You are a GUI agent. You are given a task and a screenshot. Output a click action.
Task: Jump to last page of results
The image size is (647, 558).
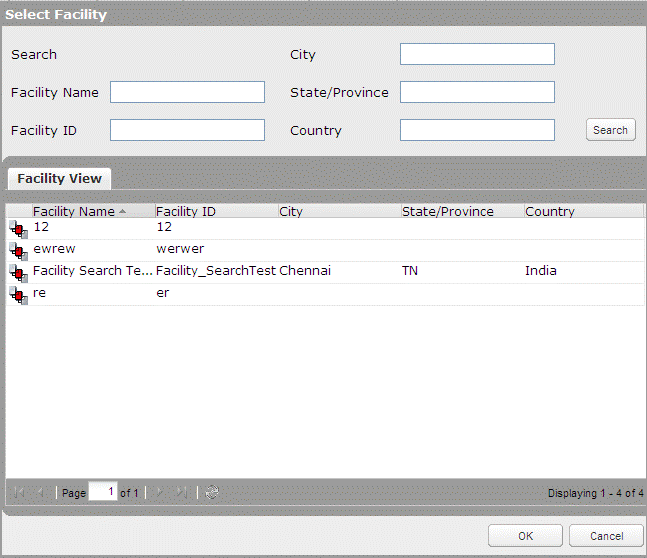pos(181,493)
